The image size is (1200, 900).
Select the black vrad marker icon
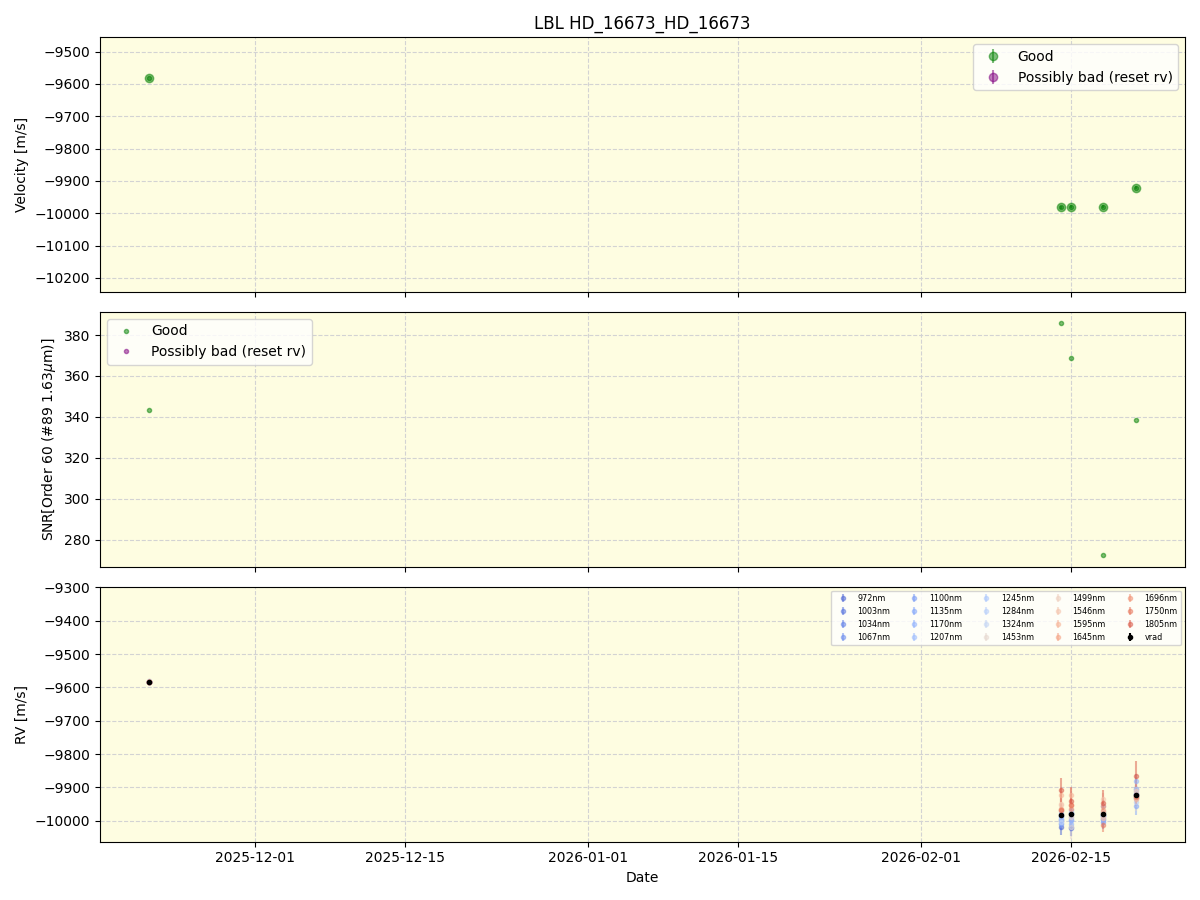tap(1128, 636)
